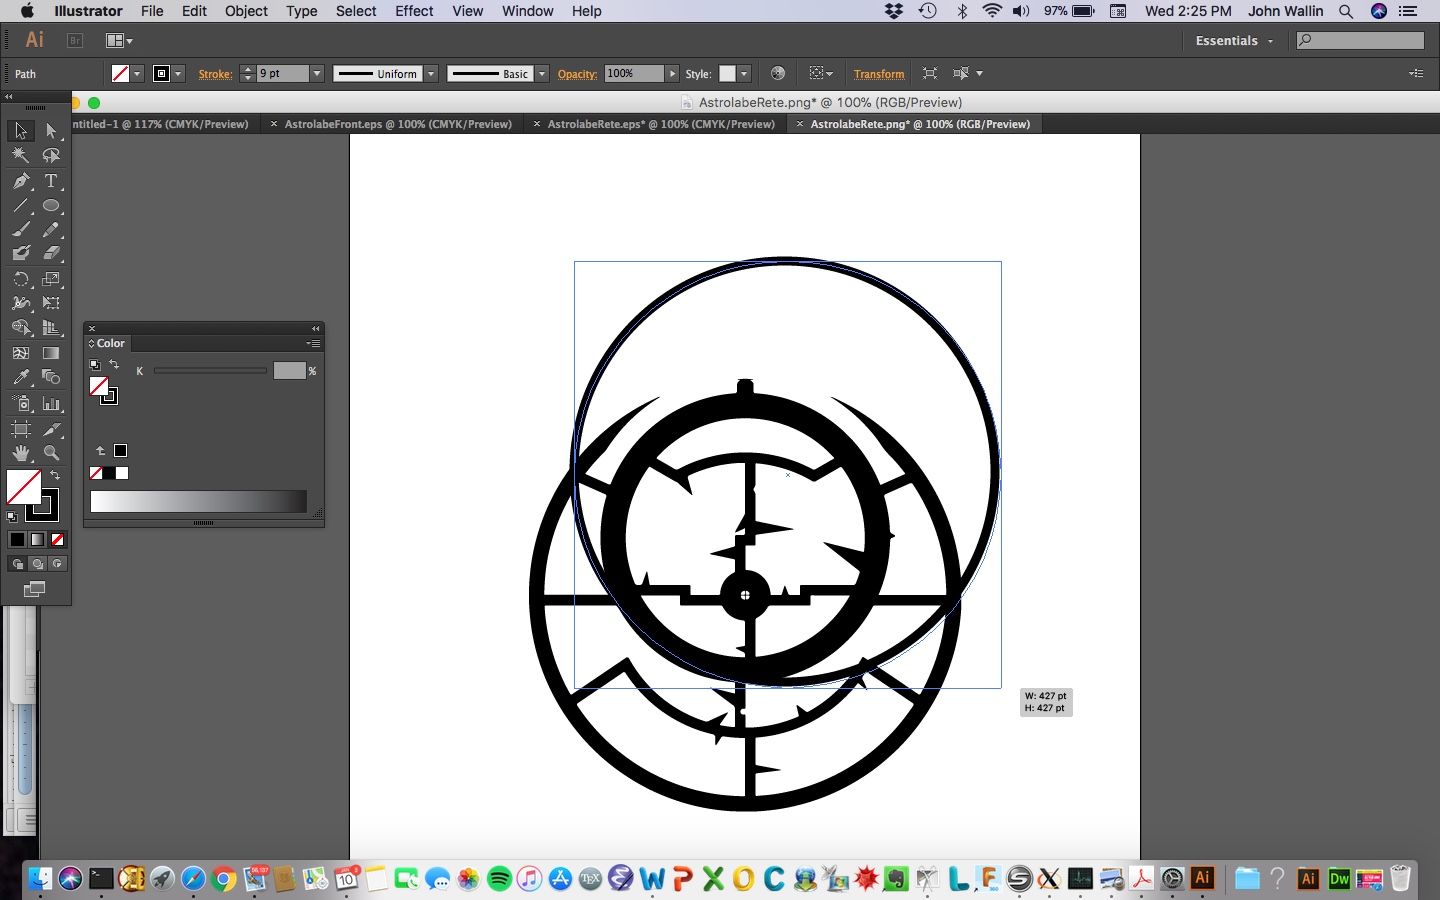
Task: Click the K slider in Color panel
Action: [210, 371]
